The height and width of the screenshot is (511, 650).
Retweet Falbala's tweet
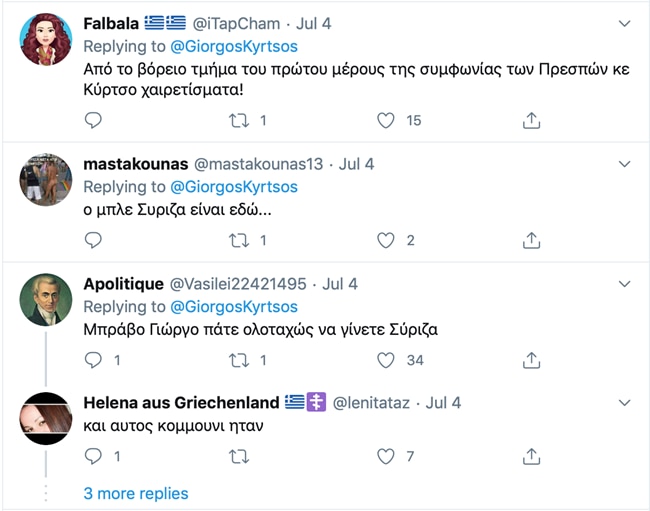pyautogui.click(x=239, y=120)
